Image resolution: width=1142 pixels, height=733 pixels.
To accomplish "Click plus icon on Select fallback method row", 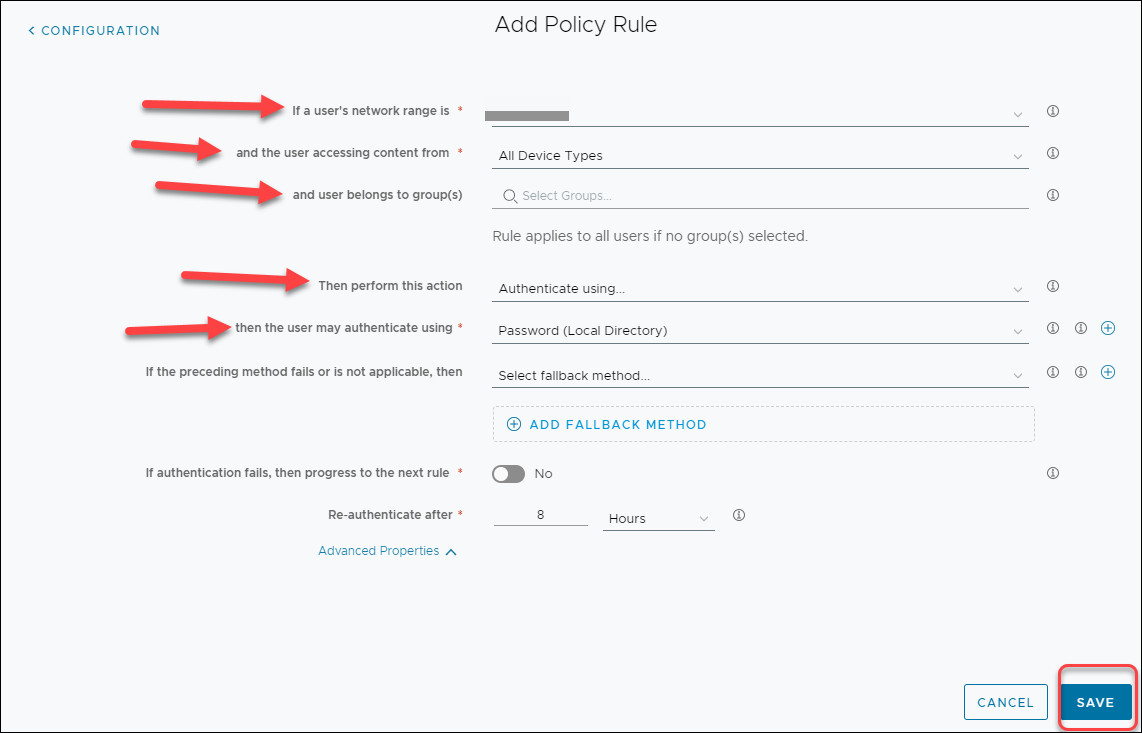I will coord(1108,372).
